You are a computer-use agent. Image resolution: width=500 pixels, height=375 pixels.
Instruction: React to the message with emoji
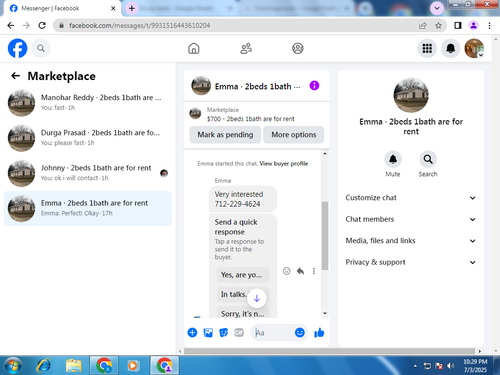click(286, 271)
